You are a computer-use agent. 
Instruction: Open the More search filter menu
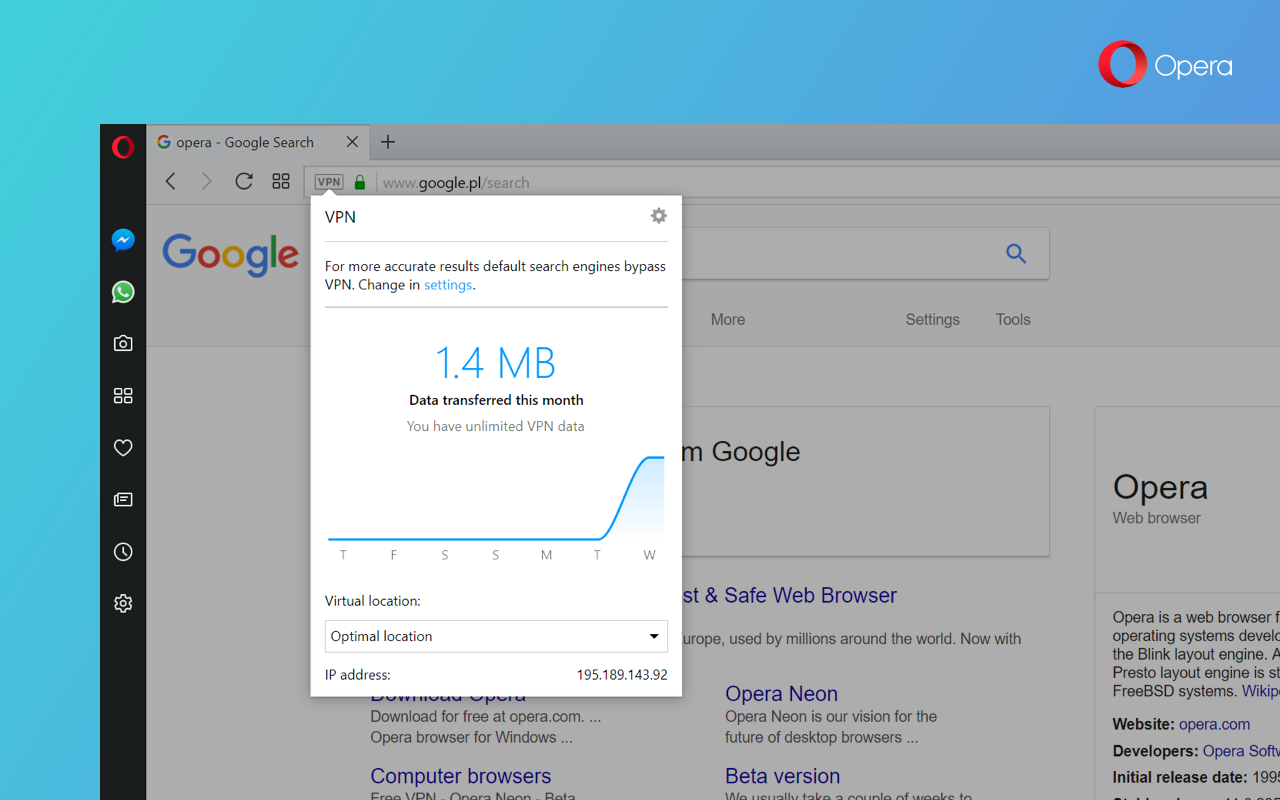pyautogui.click(x=727, y=320)
